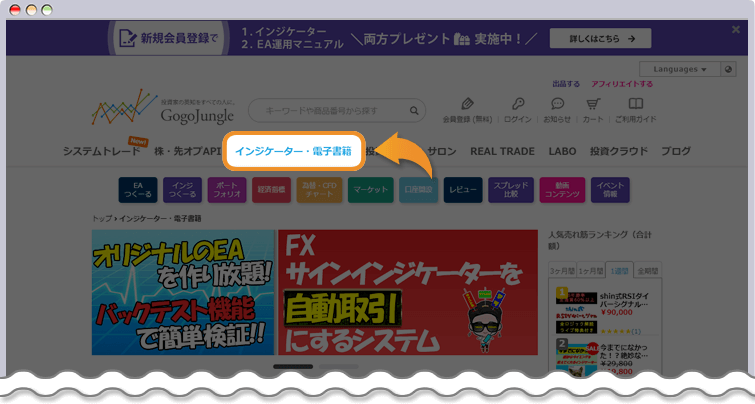The width and height of the screenshot is (755, 404).
Task: Click the red close window button
Action: (15, 10)
